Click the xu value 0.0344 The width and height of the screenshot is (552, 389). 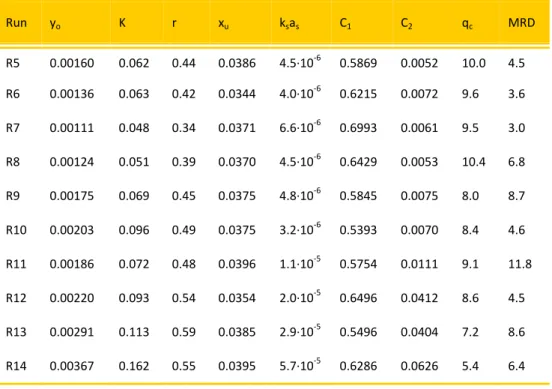(x=237, y=94)
